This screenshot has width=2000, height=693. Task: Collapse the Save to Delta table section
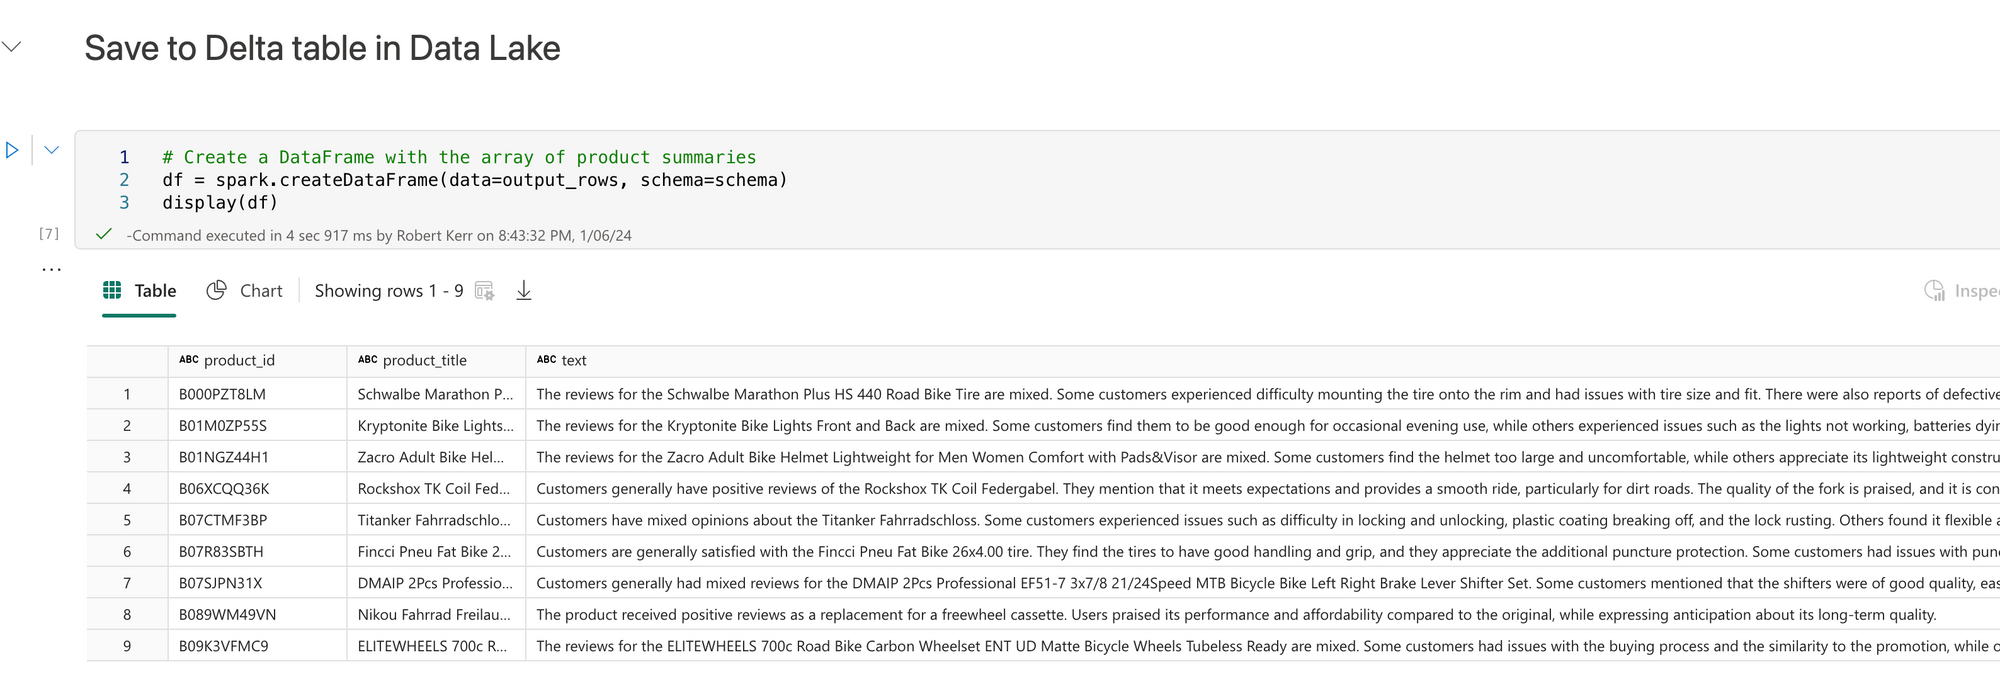[12, 47]
